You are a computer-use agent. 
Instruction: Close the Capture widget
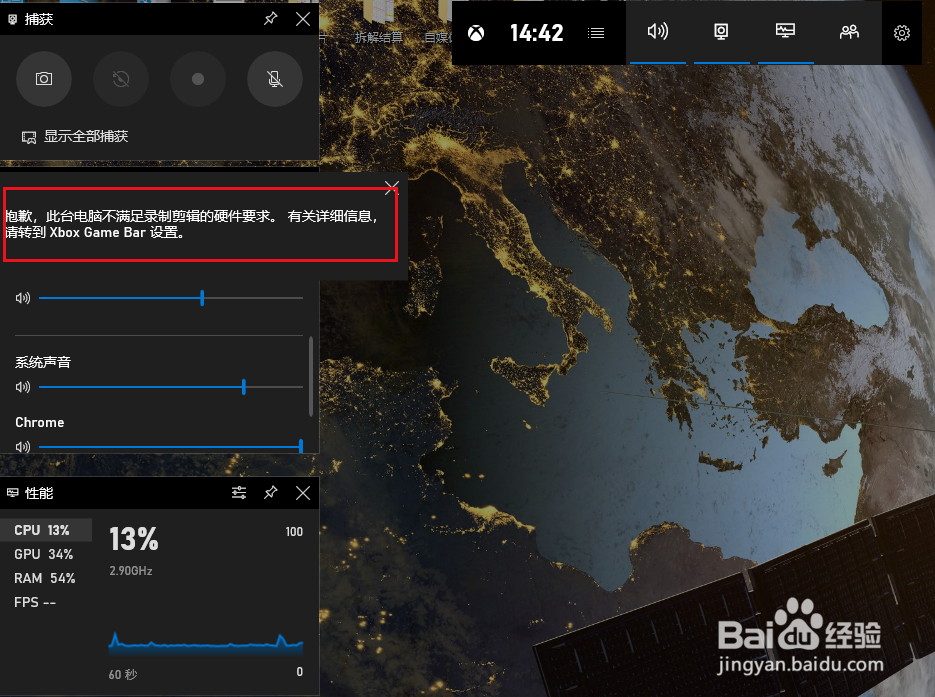coord(303,19)
